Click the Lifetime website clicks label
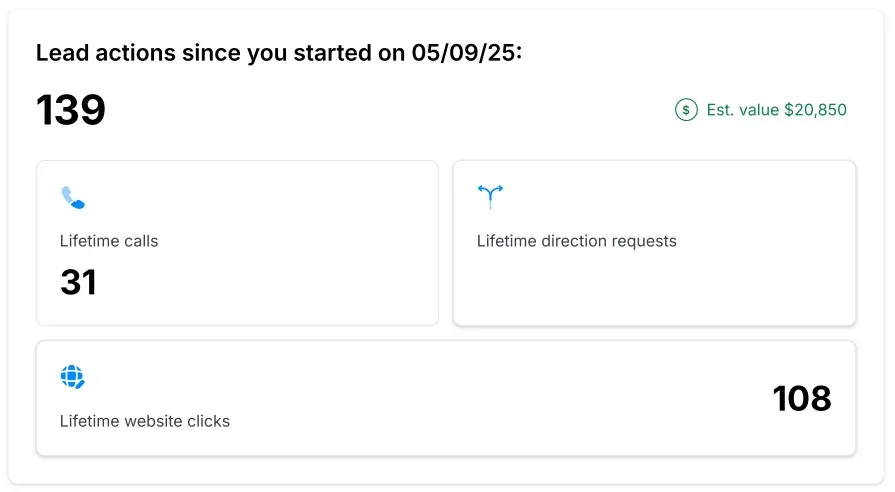Viewport: 895px width, 492px height. [145, 421]
